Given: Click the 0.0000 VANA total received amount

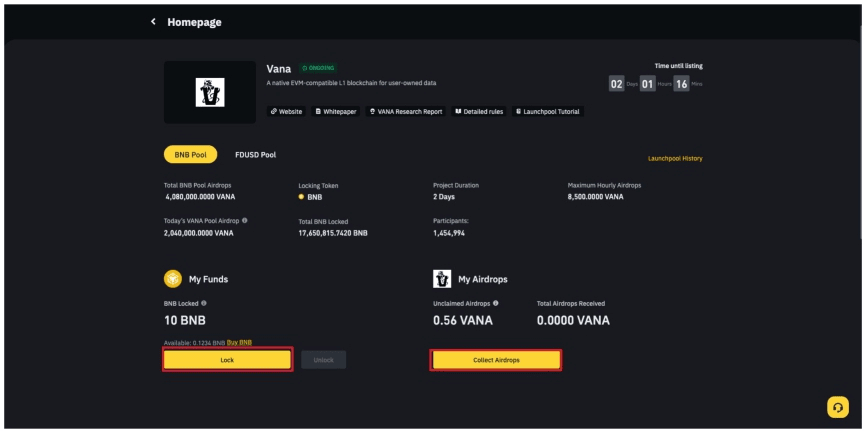Looking at the screenshot, I should (x=573, y=320).
